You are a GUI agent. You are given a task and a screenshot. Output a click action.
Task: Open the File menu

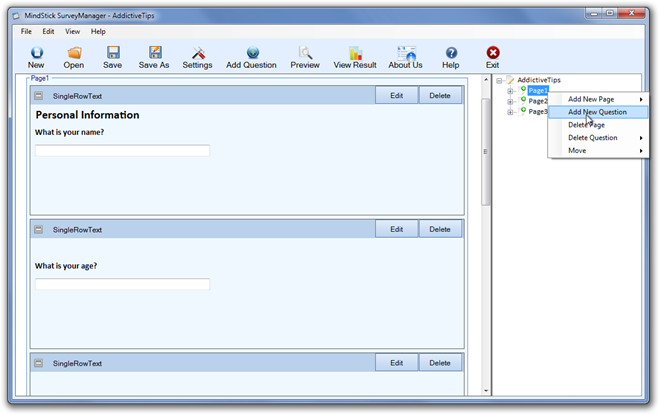pyautogui.click(x=26, y=32)
